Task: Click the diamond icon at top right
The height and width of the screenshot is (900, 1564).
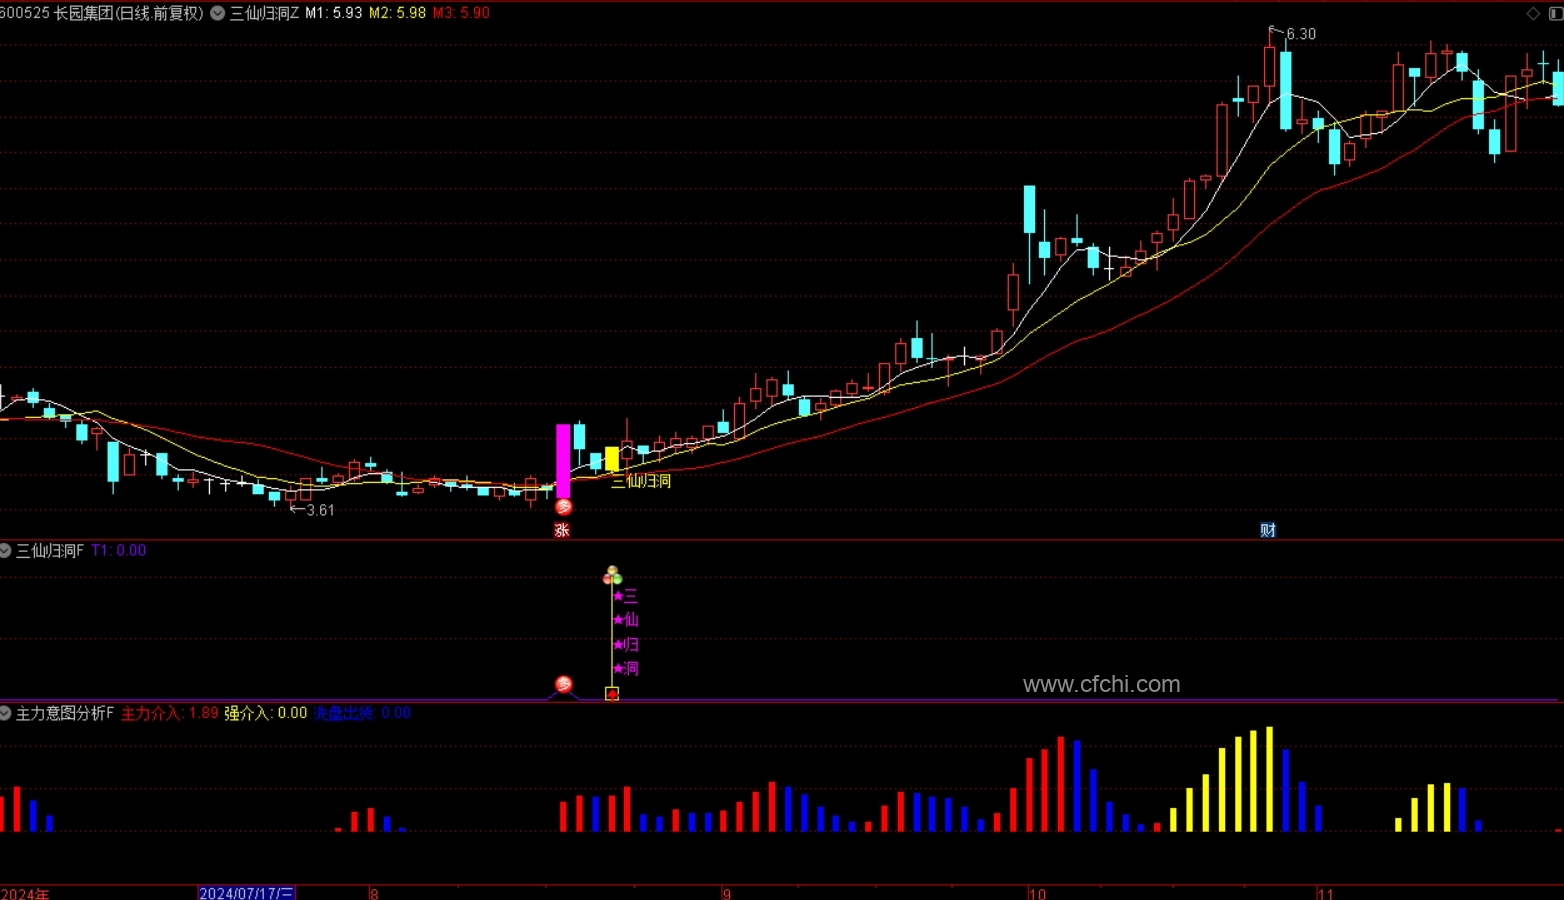Action: (x=1533, y=13)
